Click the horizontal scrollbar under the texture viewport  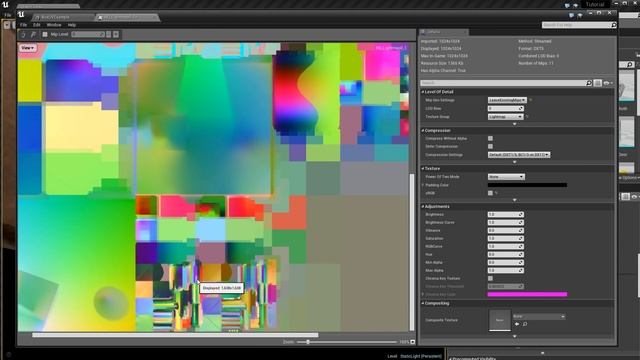point(175,335)
